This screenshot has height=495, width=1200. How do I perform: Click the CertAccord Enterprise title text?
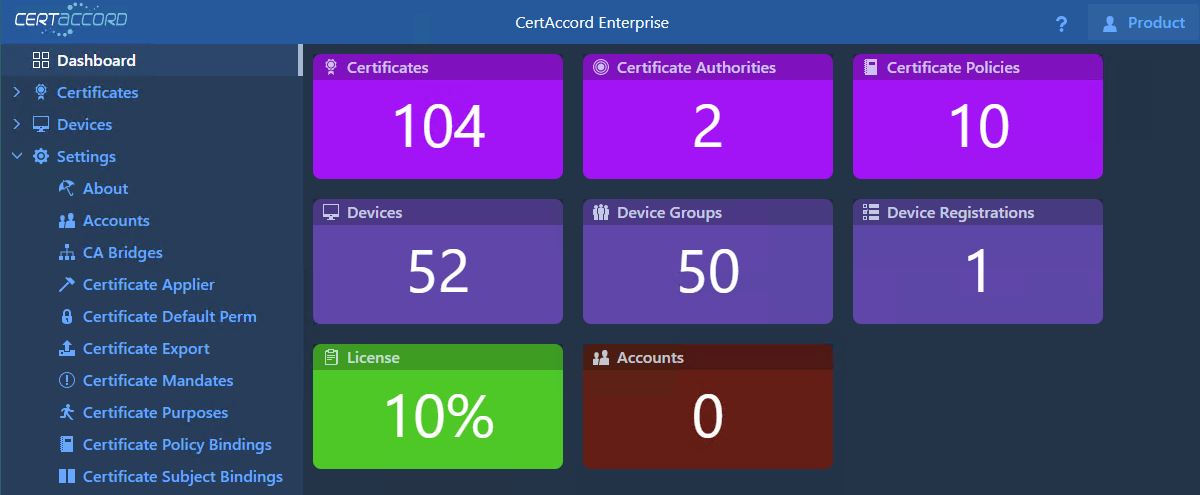[592, 22]
